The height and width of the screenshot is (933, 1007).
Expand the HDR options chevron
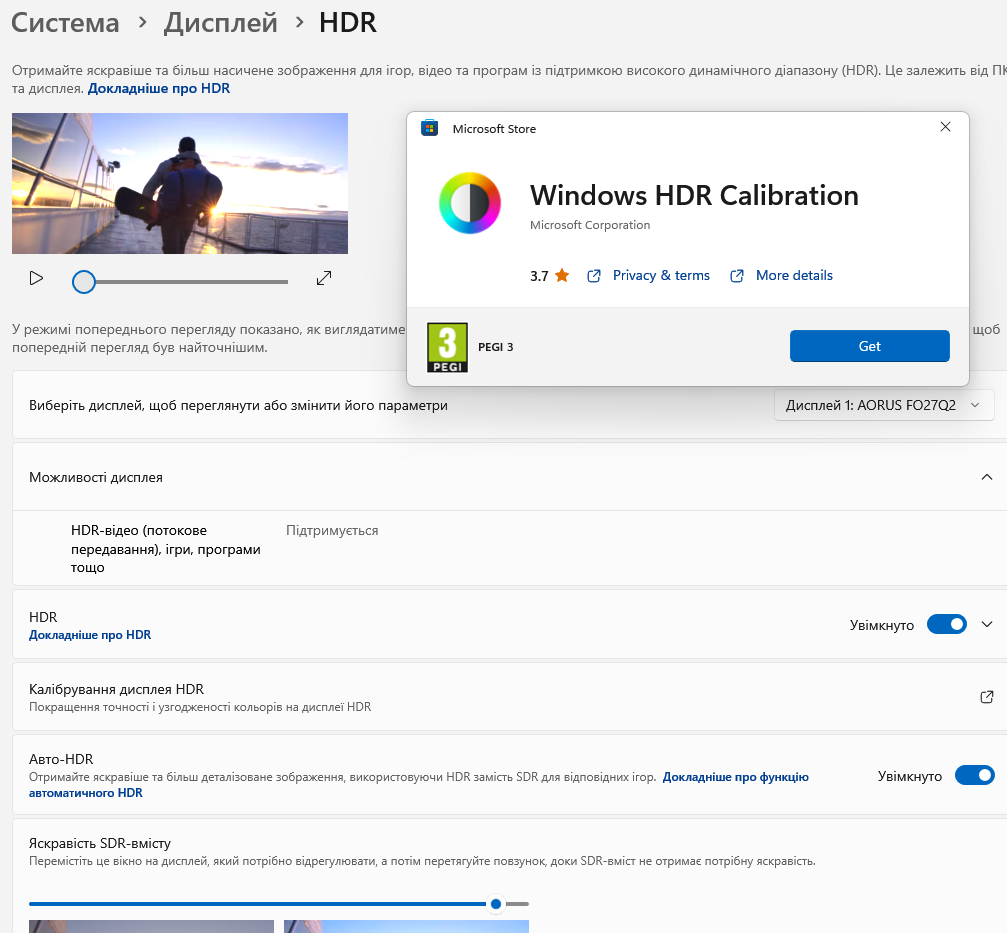coord(986,624)
